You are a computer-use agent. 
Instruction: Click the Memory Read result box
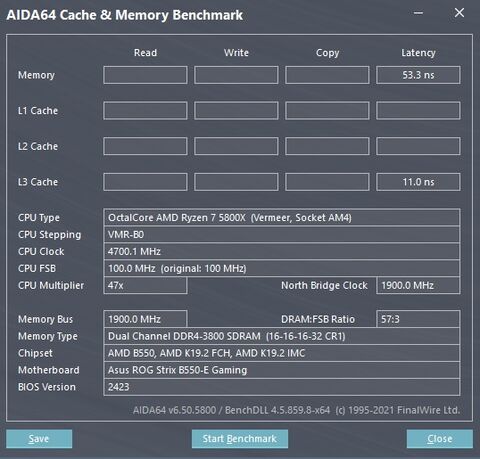[x=145, y=75]
